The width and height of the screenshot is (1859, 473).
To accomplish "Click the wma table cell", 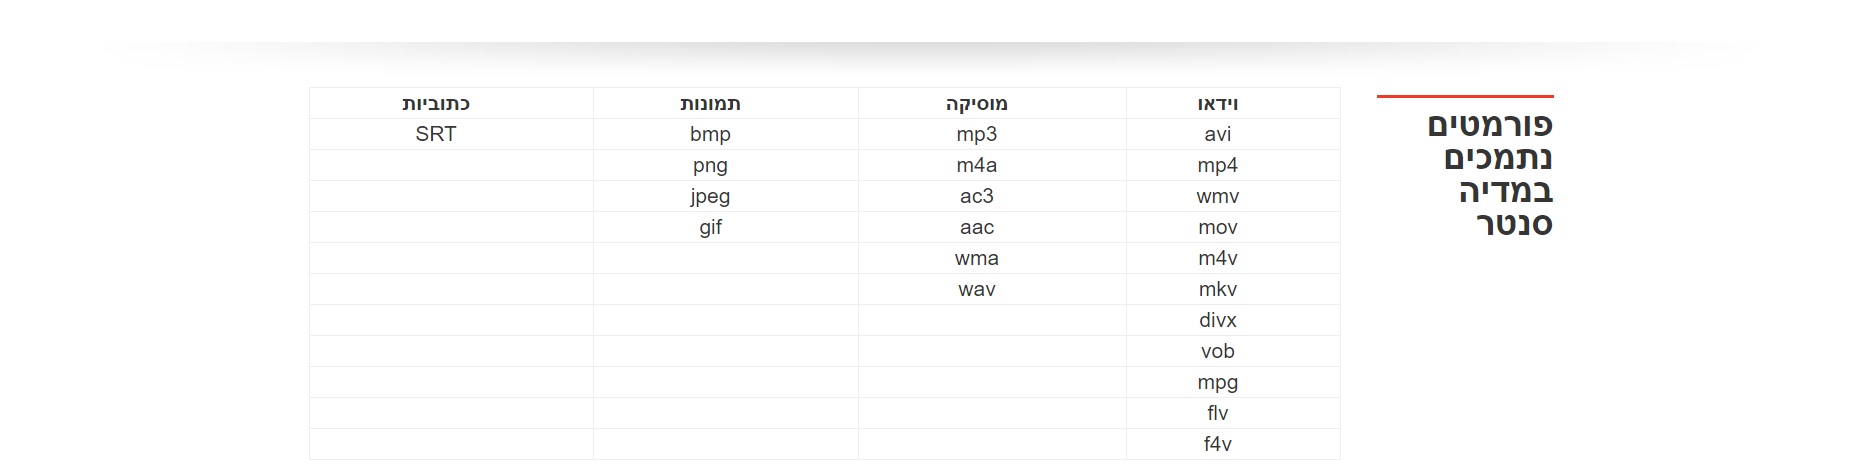I will (x=976, y=258).
